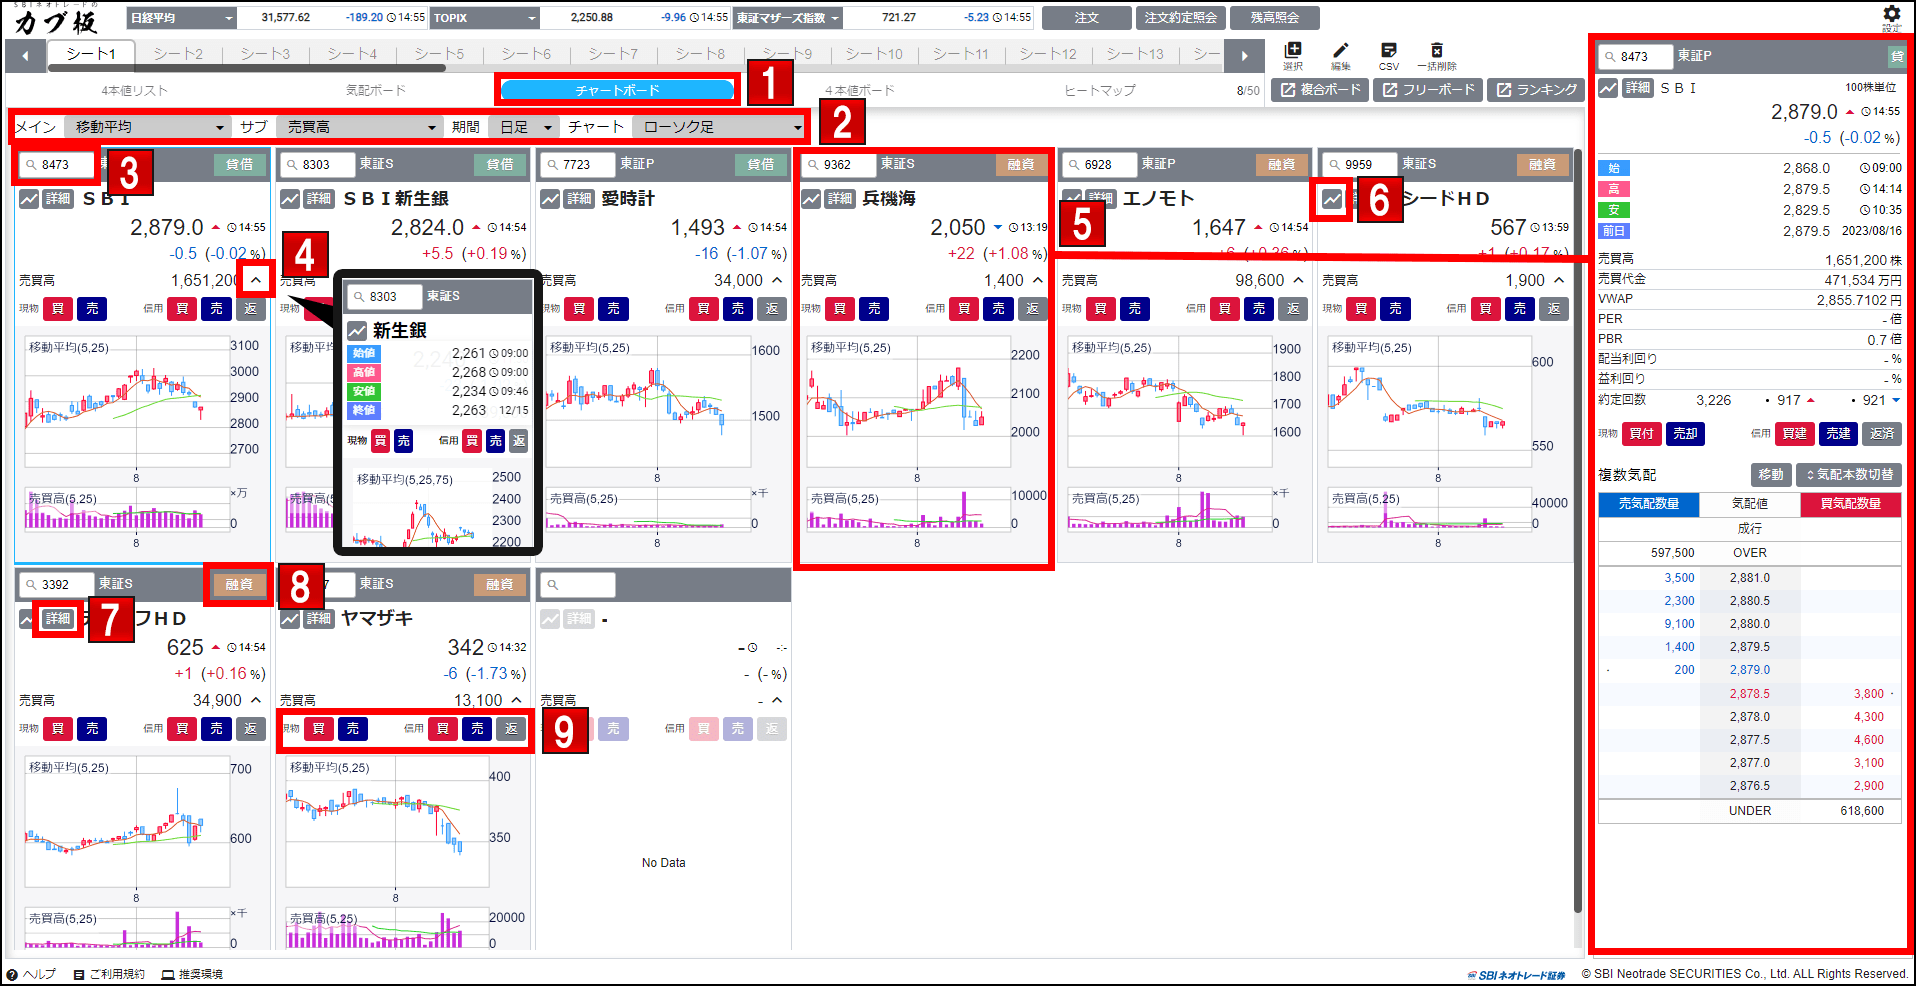Viewport: 1916px width, 986px height.
Task: Click 買建 in right panel
Action: click(x=1796, y=433)
